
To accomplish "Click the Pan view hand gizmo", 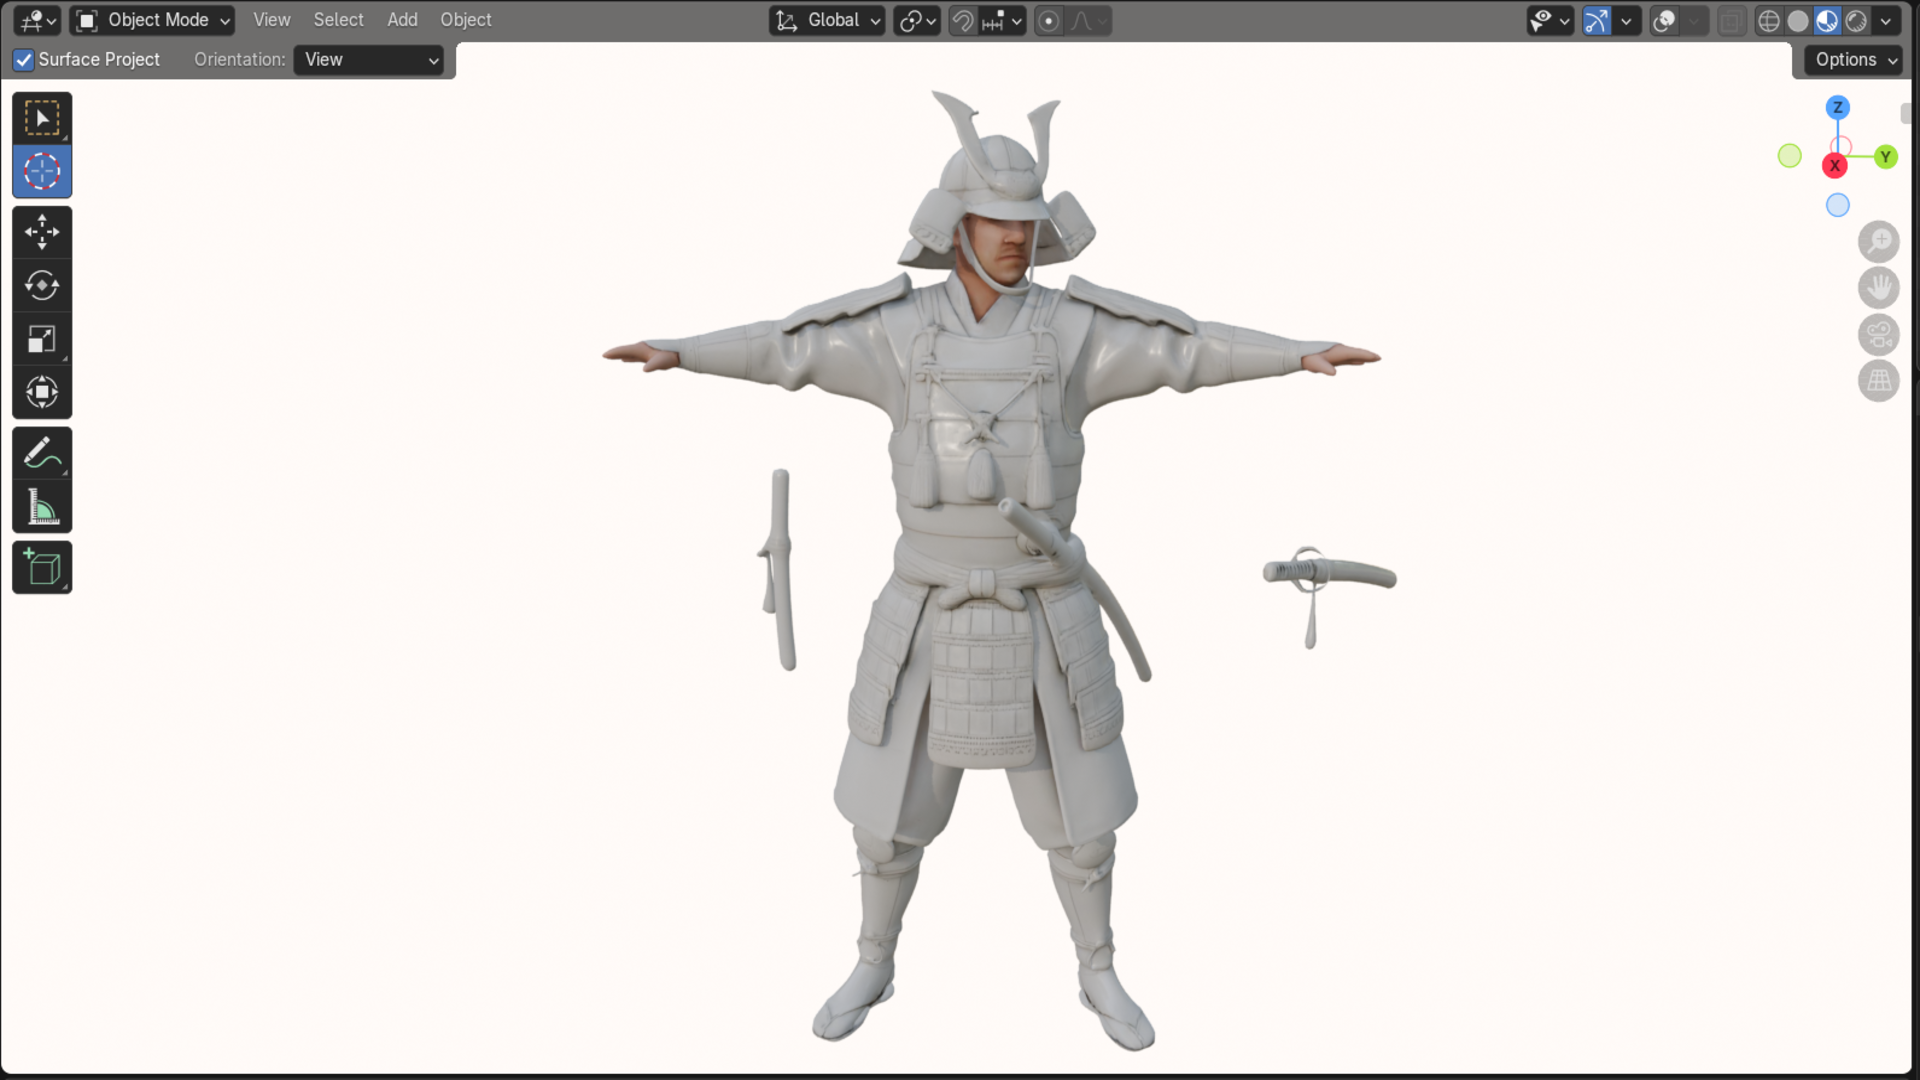I will (x=1879, y=288).
